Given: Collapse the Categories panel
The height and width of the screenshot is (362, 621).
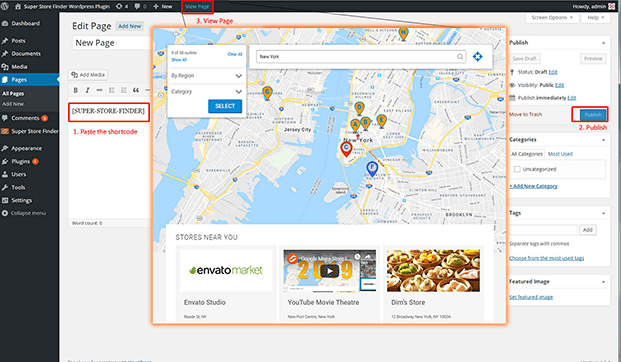Looking at the screenshot, I should pos(603,140).
